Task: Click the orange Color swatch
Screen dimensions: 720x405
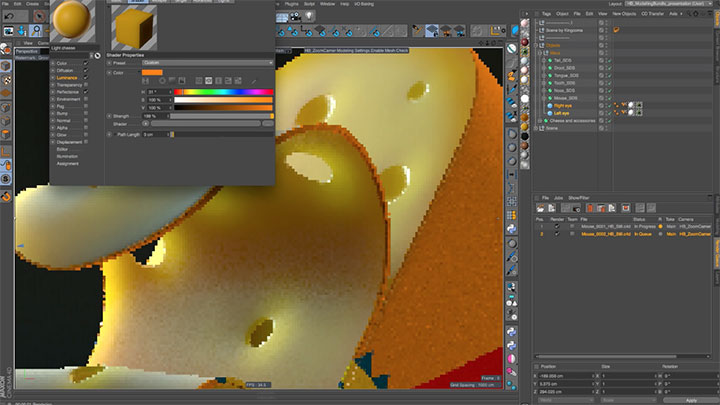Action: (x=152, y=73)
